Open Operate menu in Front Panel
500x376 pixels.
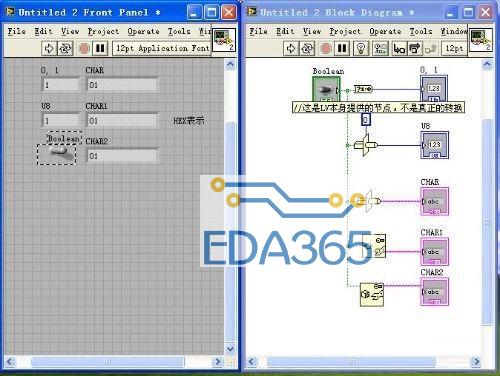[143, 31]
